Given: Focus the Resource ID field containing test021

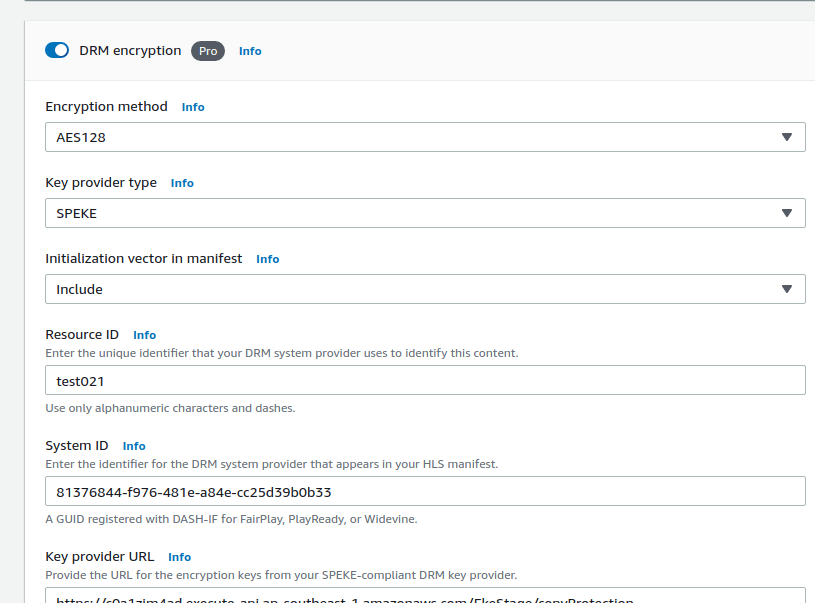Looking at the screenshot, I should (425, 381).
